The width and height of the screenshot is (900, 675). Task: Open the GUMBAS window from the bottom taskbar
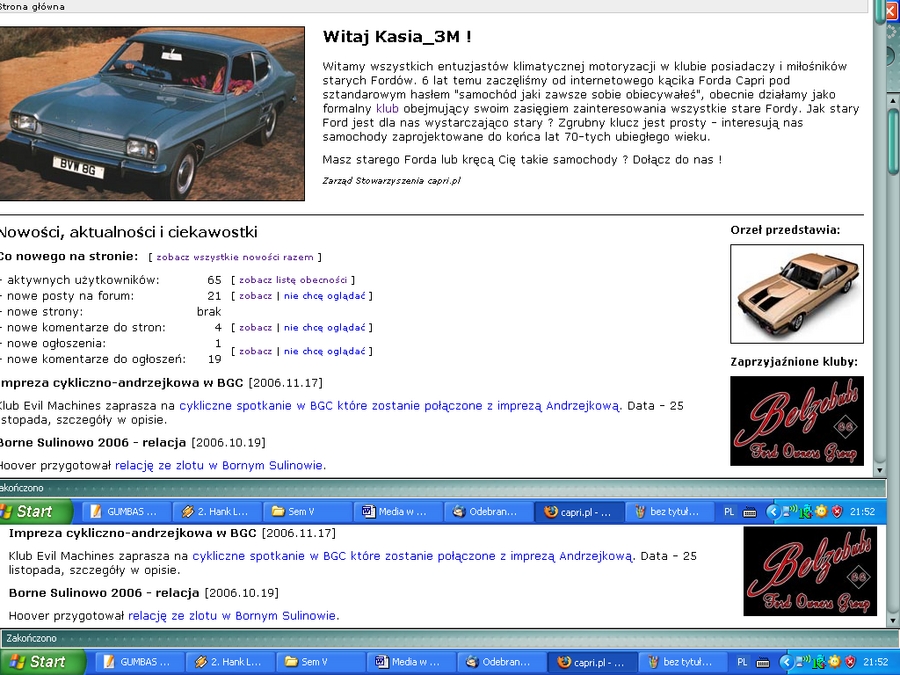point(140,662)
